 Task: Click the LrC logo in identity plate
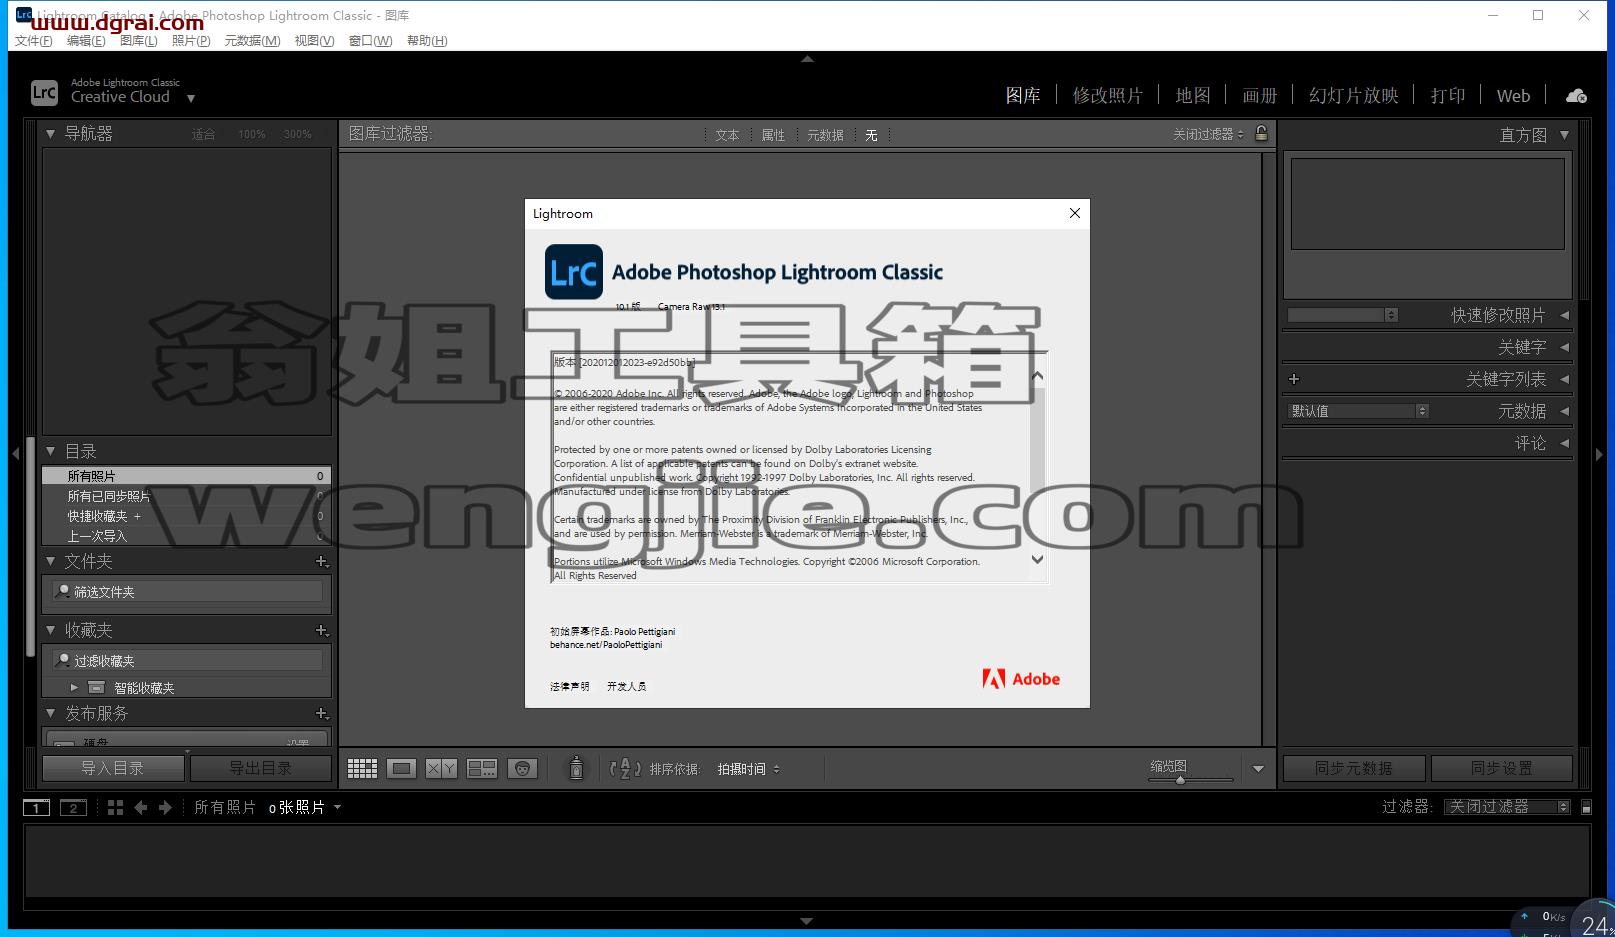point(44,93)
